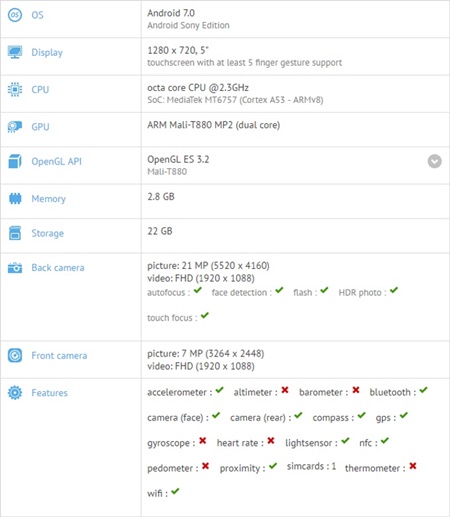Screen dimensions: 450x517
Task: Select the Front camera label
Action: [59, 356]
